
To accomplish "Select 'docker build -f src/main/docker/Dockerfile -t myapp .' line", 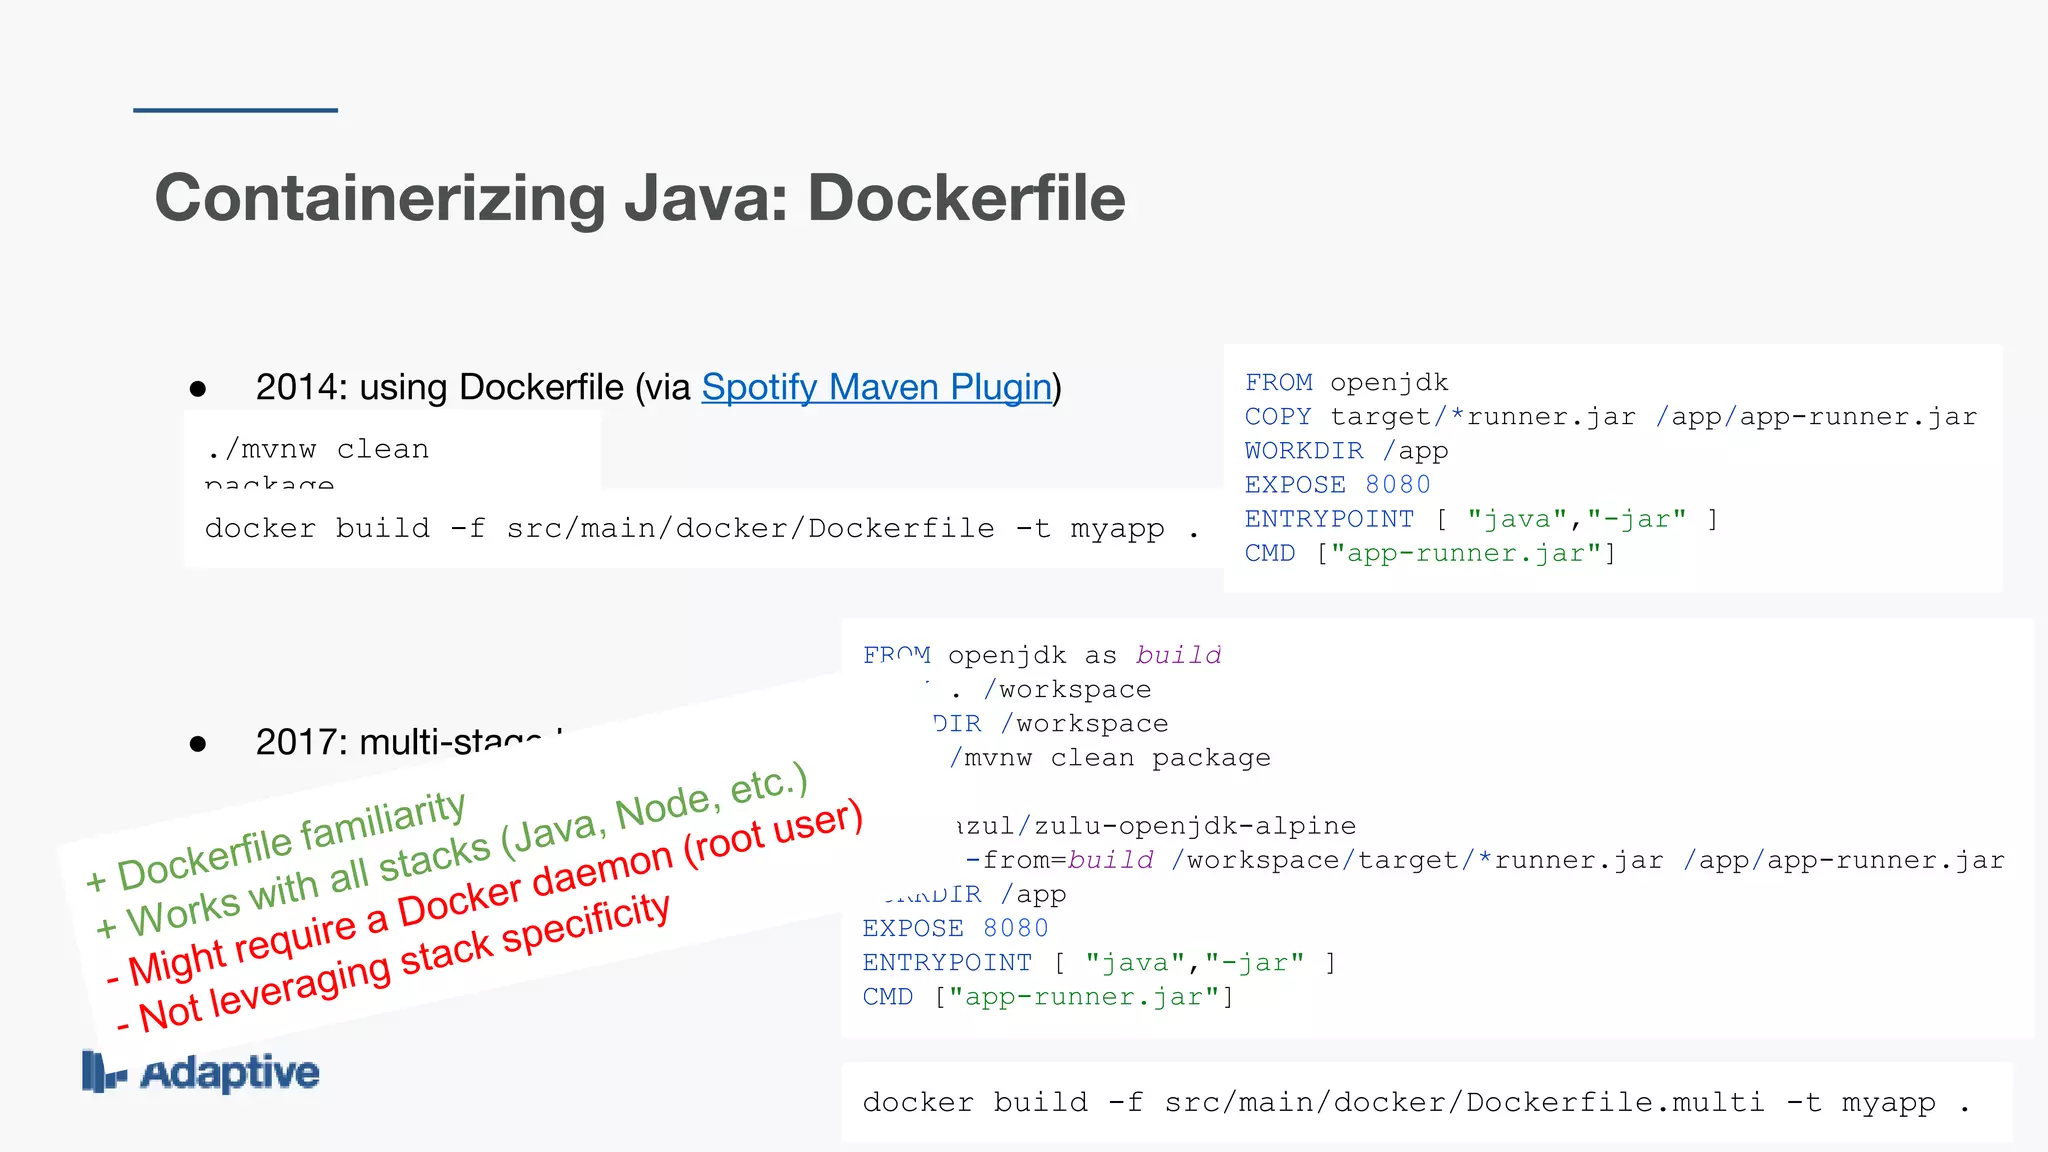I will tap(702, 528).
